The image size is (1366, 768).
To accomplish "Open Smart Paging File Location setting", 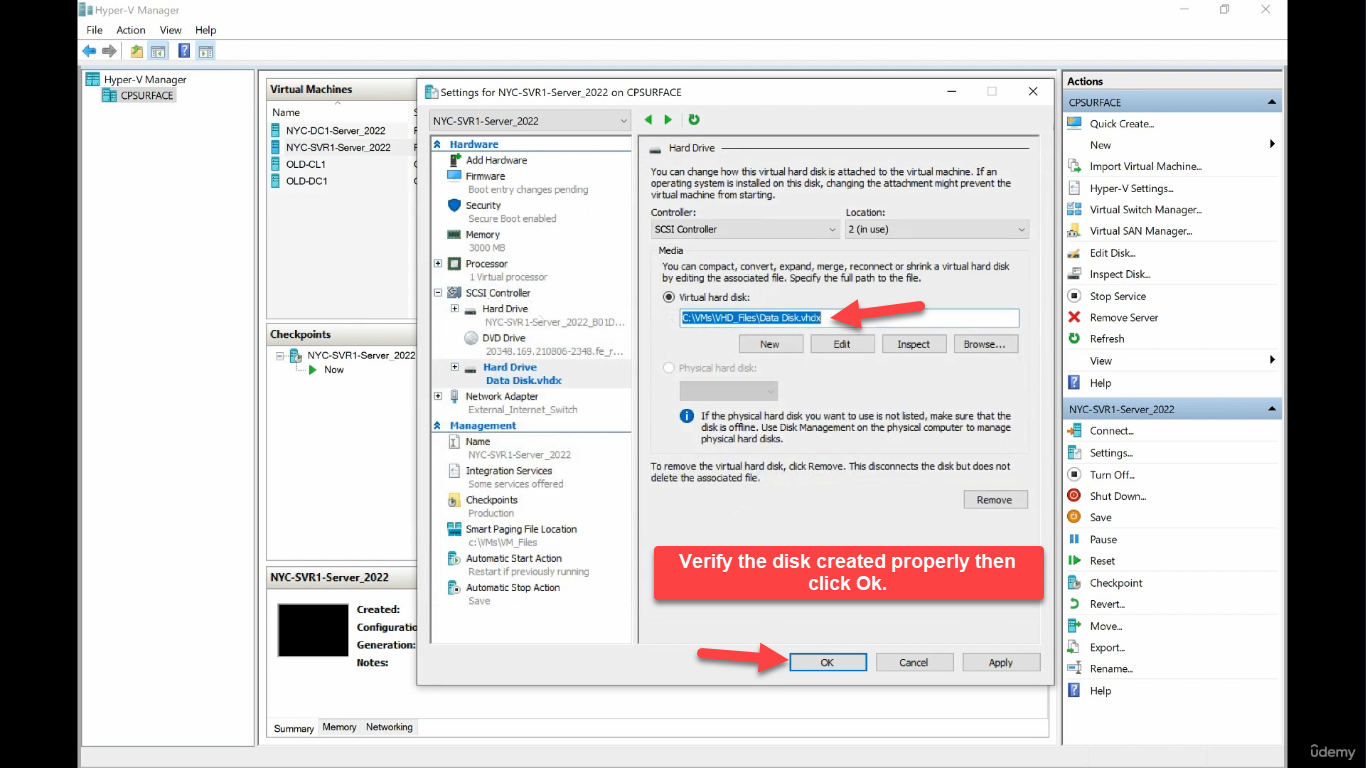I will click(x=520, y=529).
